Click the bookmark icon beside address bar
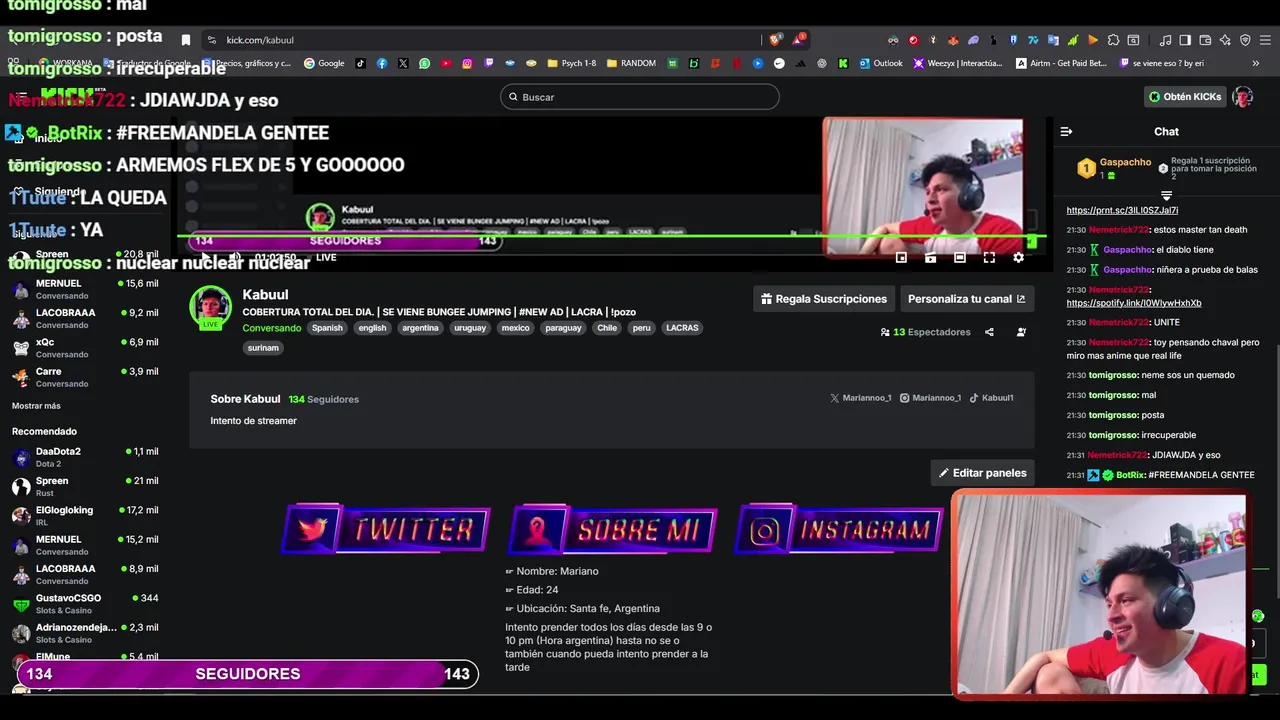 (x=185, y=40)
